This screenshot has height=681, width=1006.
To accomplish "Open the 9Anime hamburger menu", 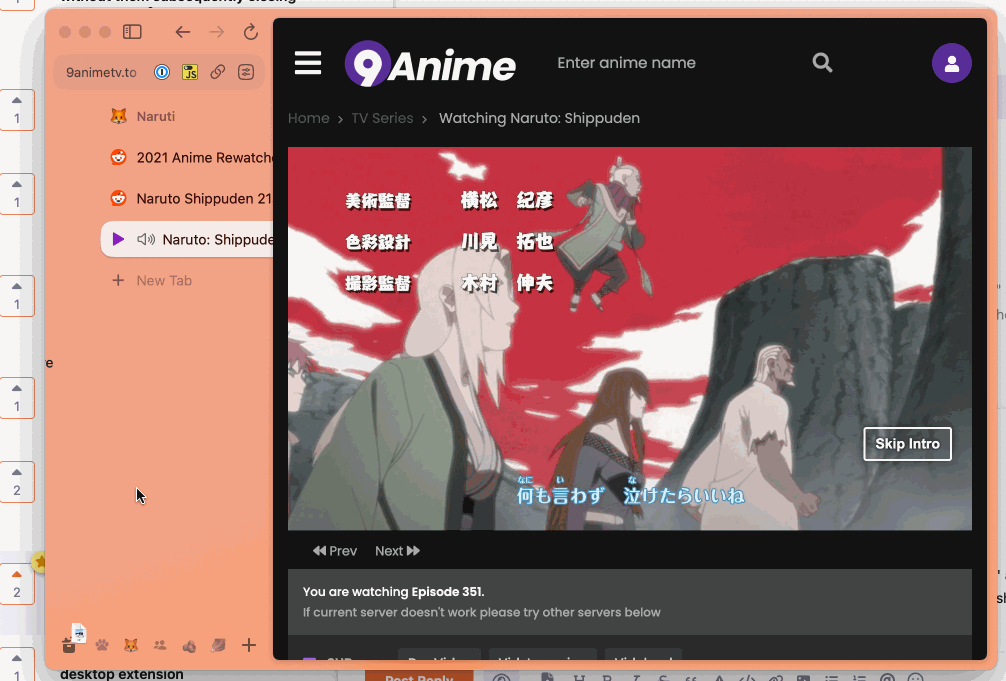I will click(308, 63).
